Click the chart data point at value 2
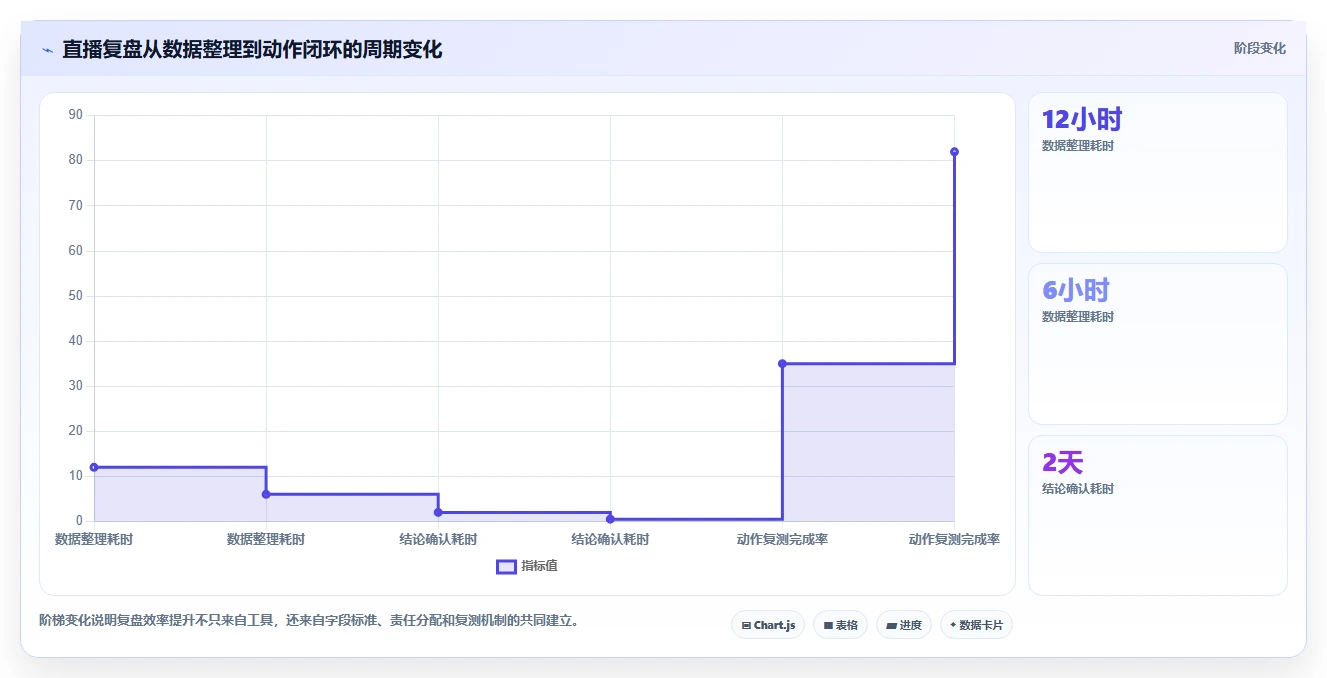This screenshot has height=678, width=1327. click(x=438, y=512)
